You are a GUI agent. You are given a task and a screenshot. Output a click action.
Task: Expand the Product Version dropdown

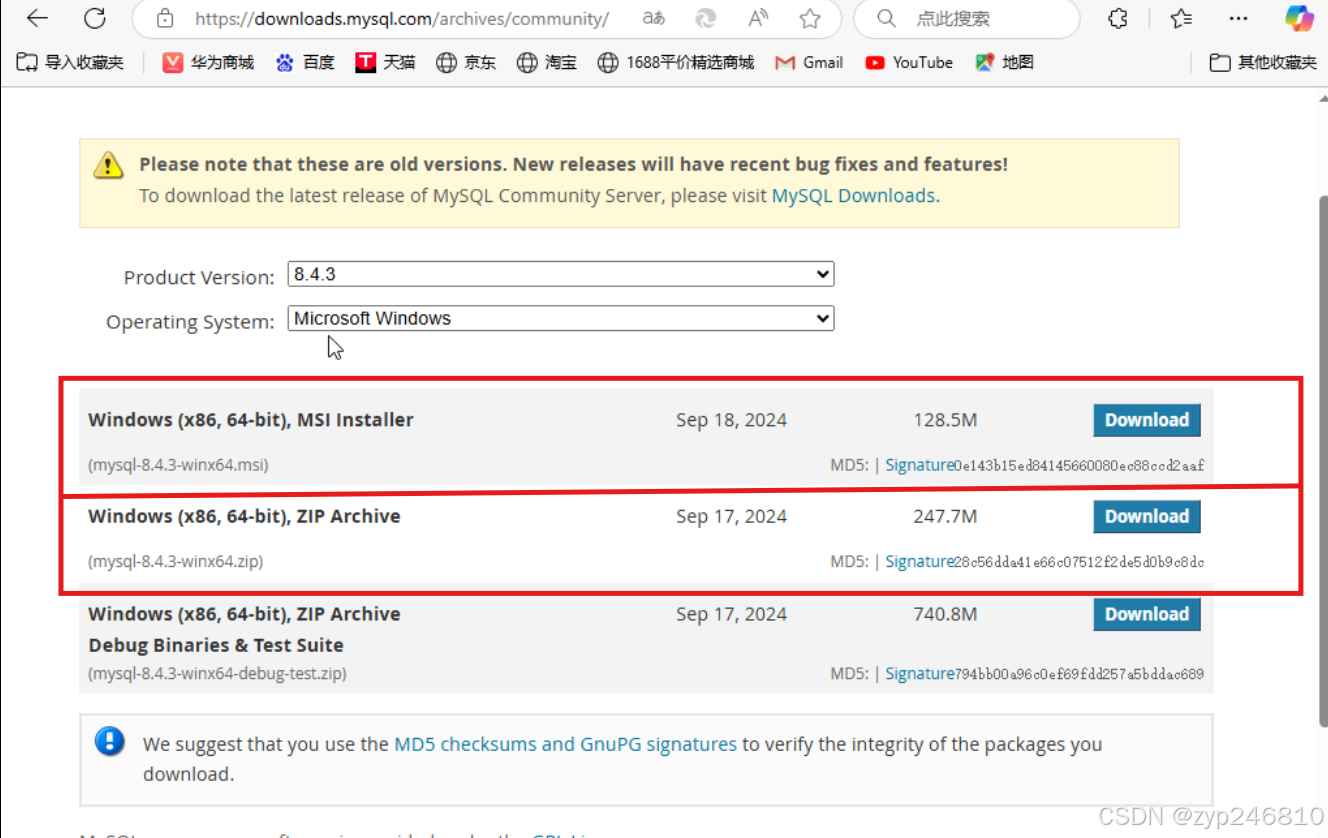point(560,273)
